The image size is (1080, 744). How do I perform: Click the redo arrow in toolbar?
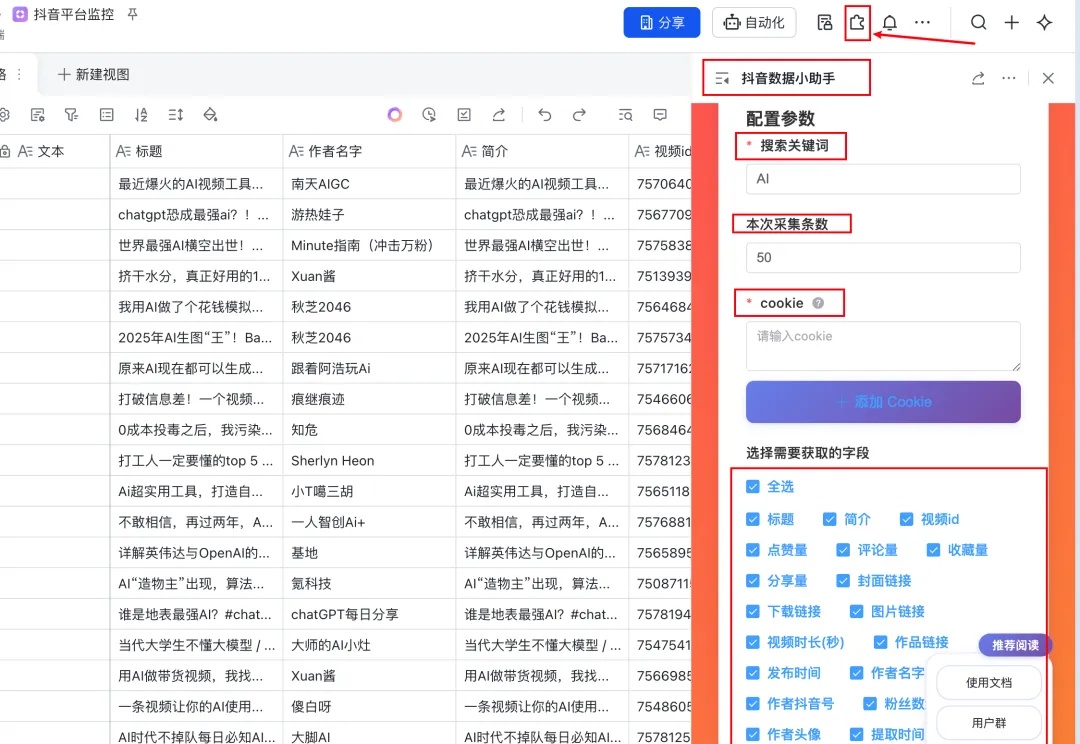579,115
